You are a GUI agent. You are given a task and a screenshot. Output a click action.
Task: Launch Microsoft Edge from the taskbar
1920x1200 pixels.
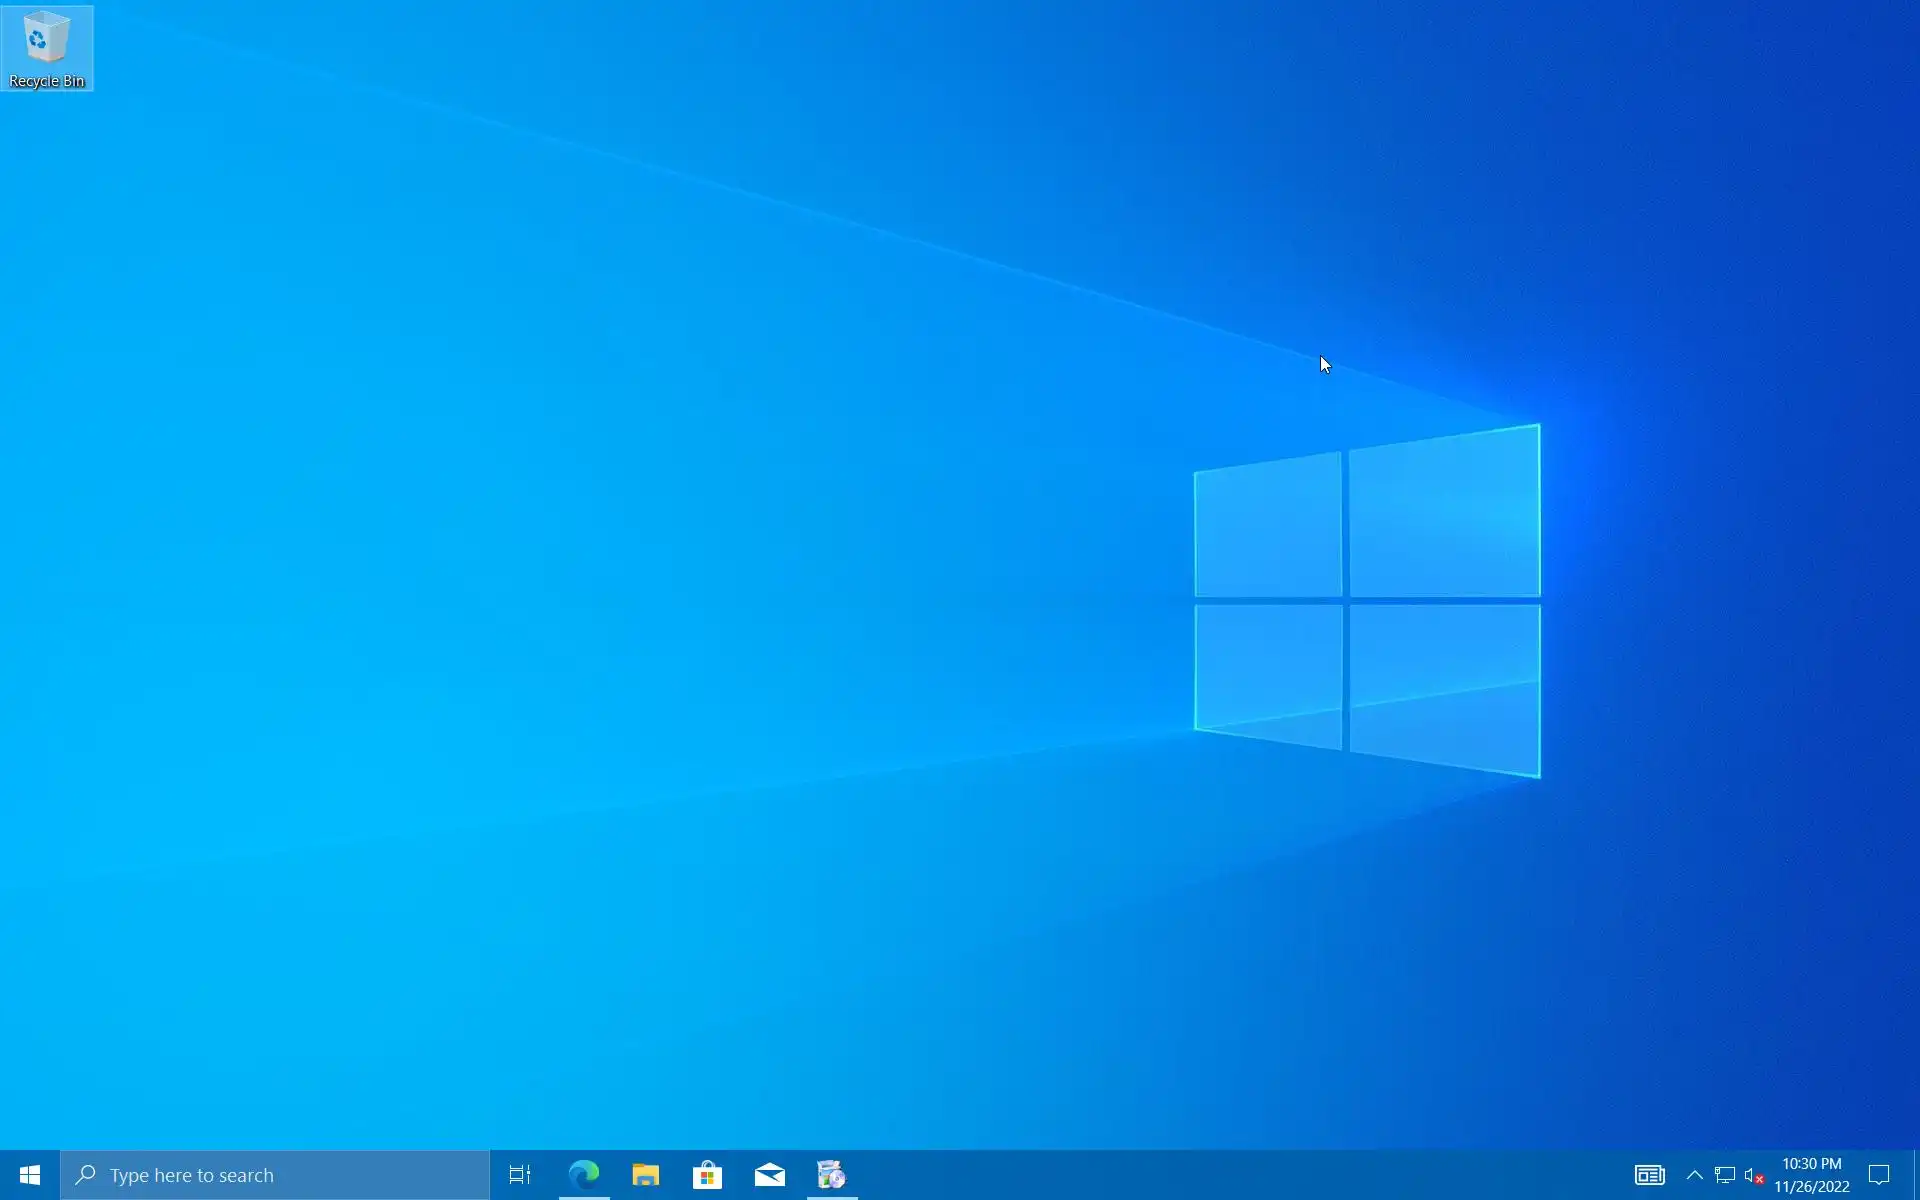(x=584, y=1175)
